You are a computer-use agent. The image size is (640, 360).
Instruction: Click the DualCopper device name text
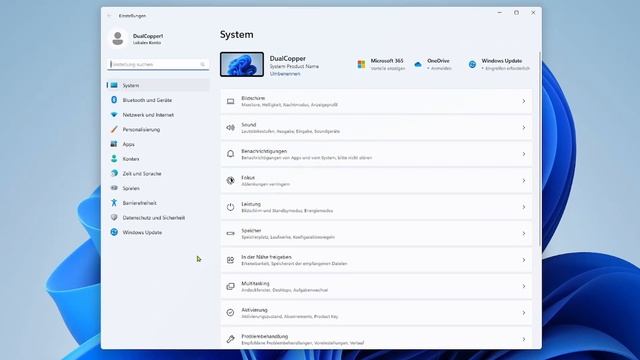tap(287, 58)
